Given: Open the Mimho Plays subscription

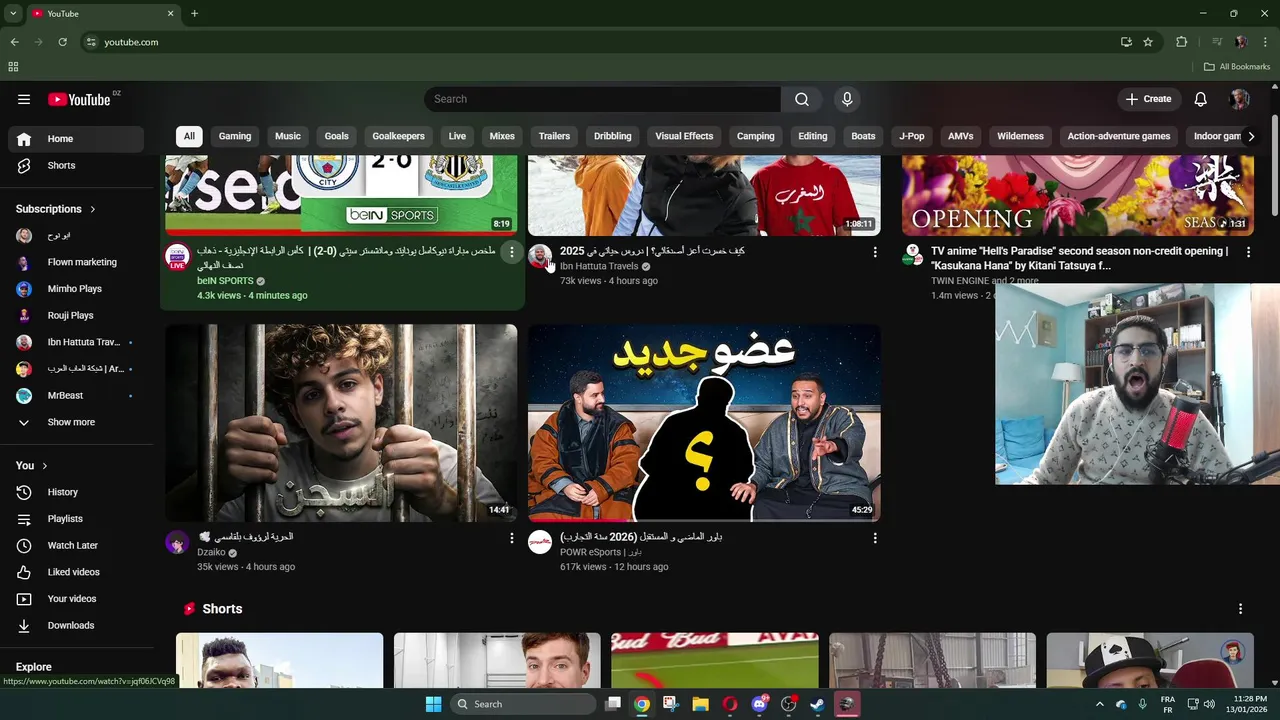Looking at the screenshot, I should click(74, 289).
